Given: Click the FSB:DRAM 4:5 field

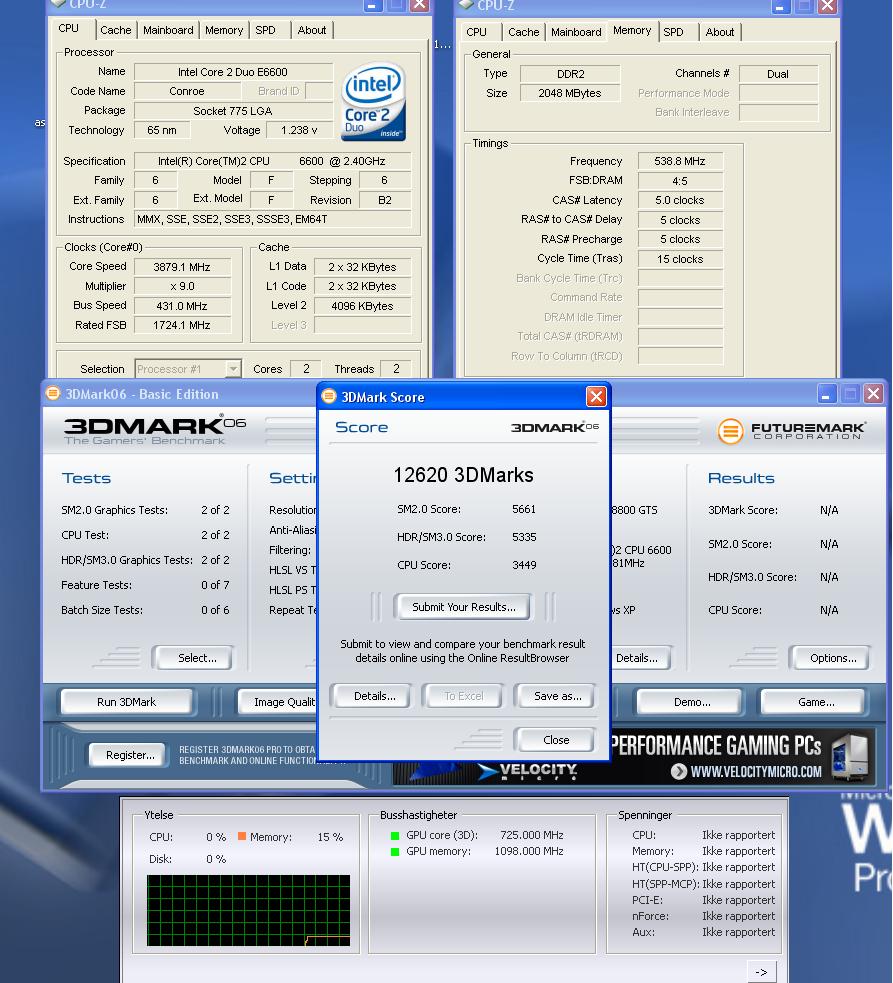Looking at the screenshot, I should point(680,181).
